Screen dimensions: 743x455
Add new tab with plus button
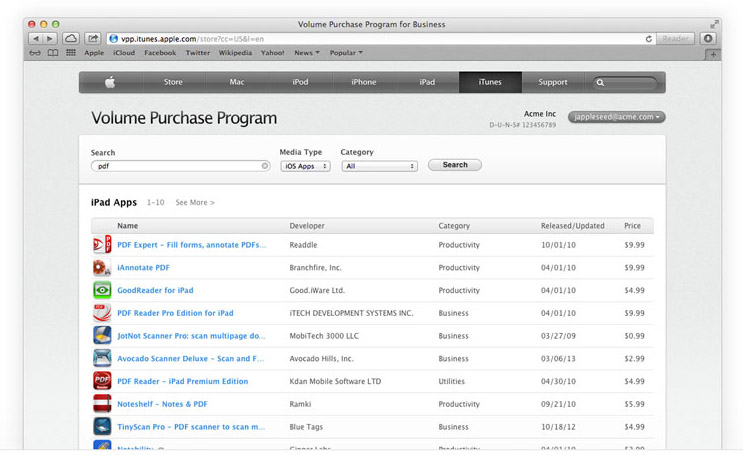tap(713, 55)
